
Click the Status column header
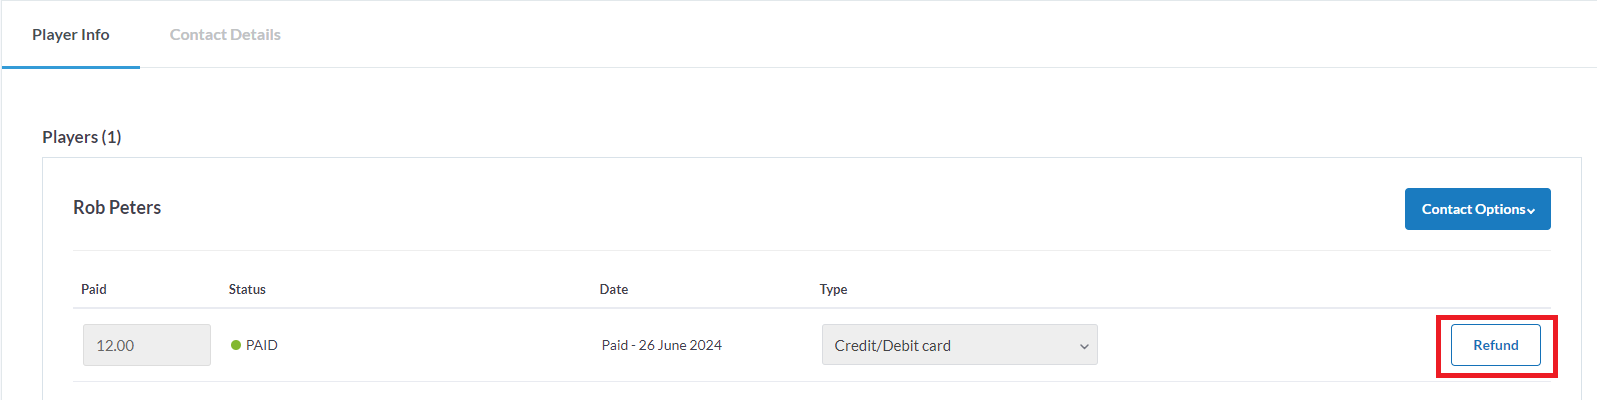click(x=247, y=289)
